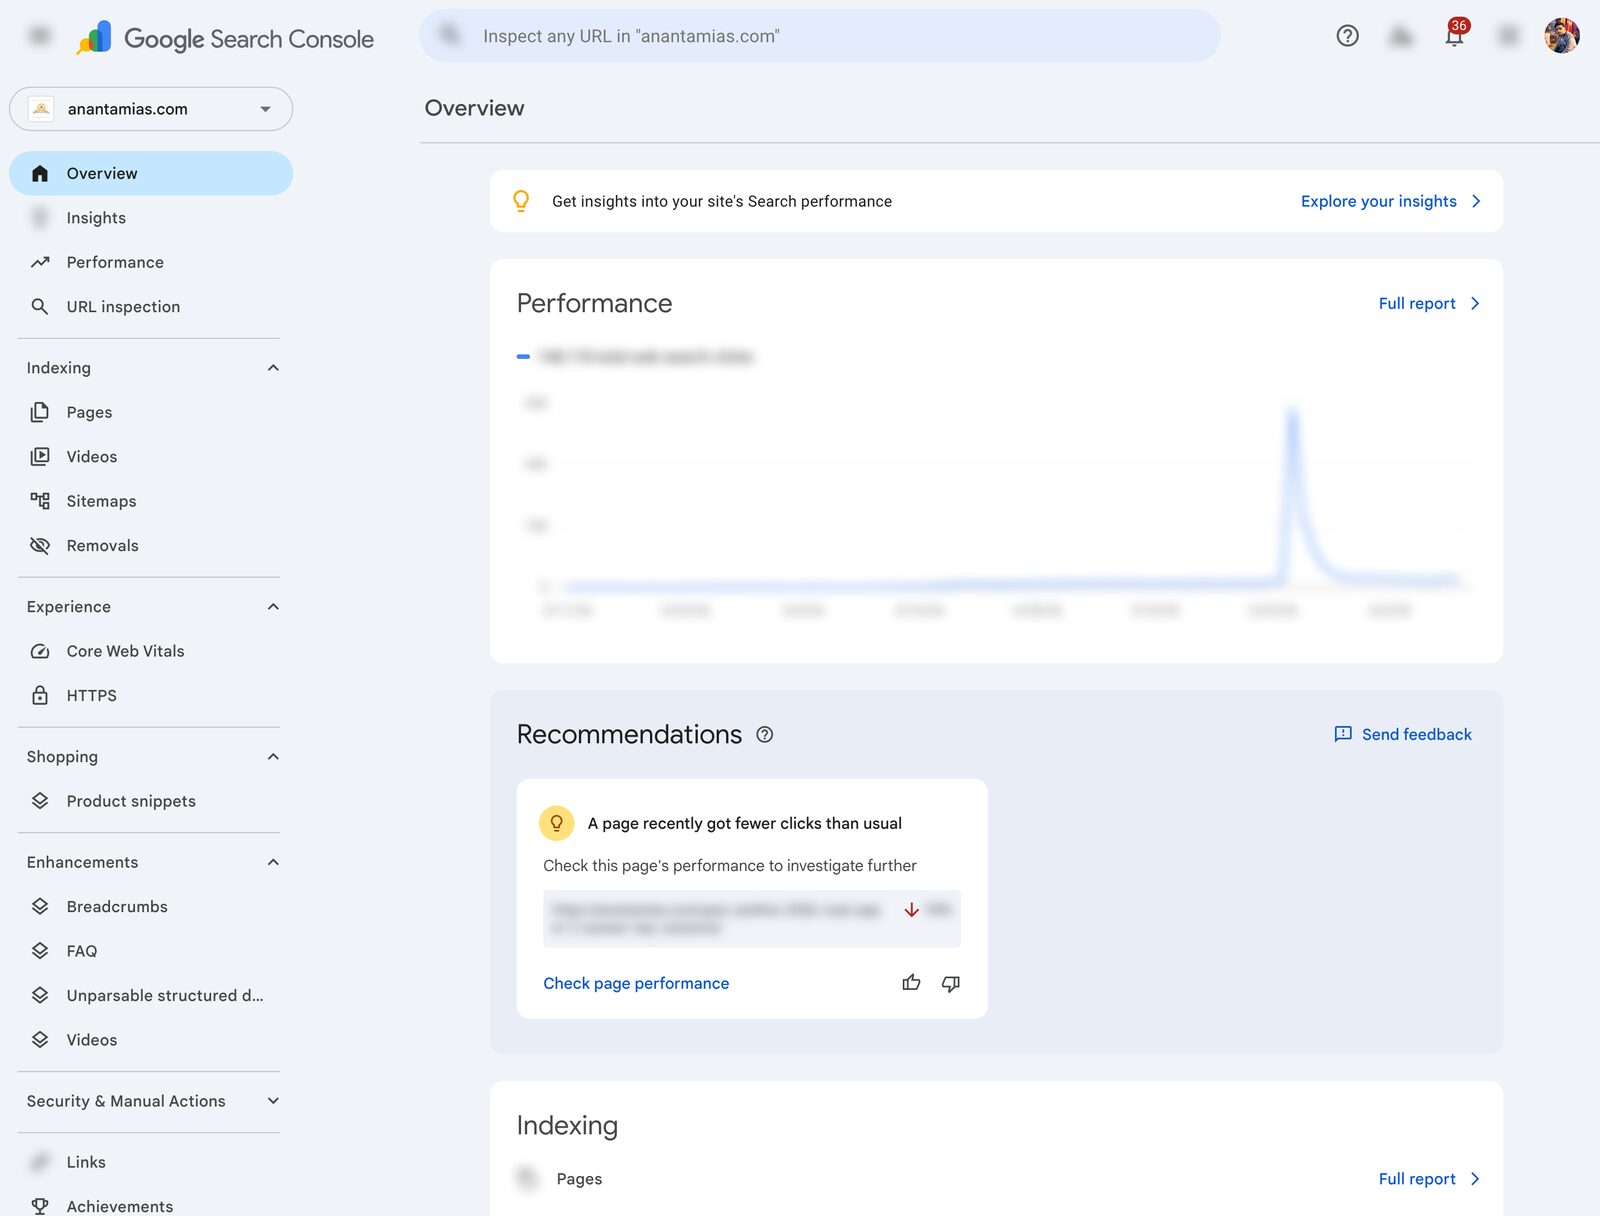
Task: Click the Pages documents icon under Indexing
Action: pos(40,412)
